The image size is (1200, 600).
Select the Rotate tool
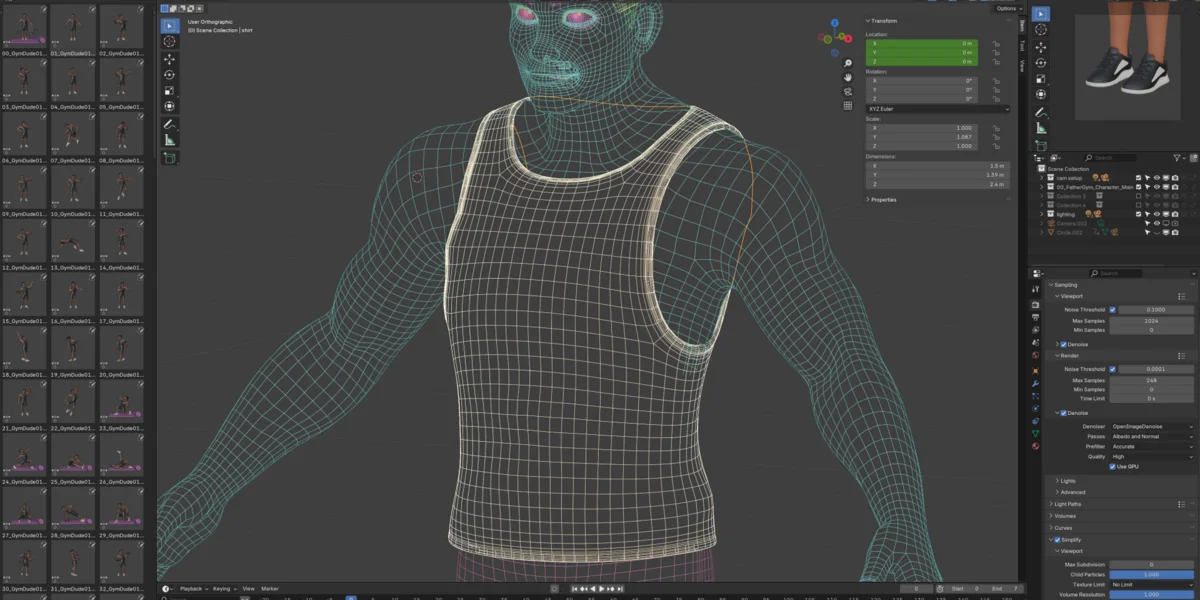168,75
